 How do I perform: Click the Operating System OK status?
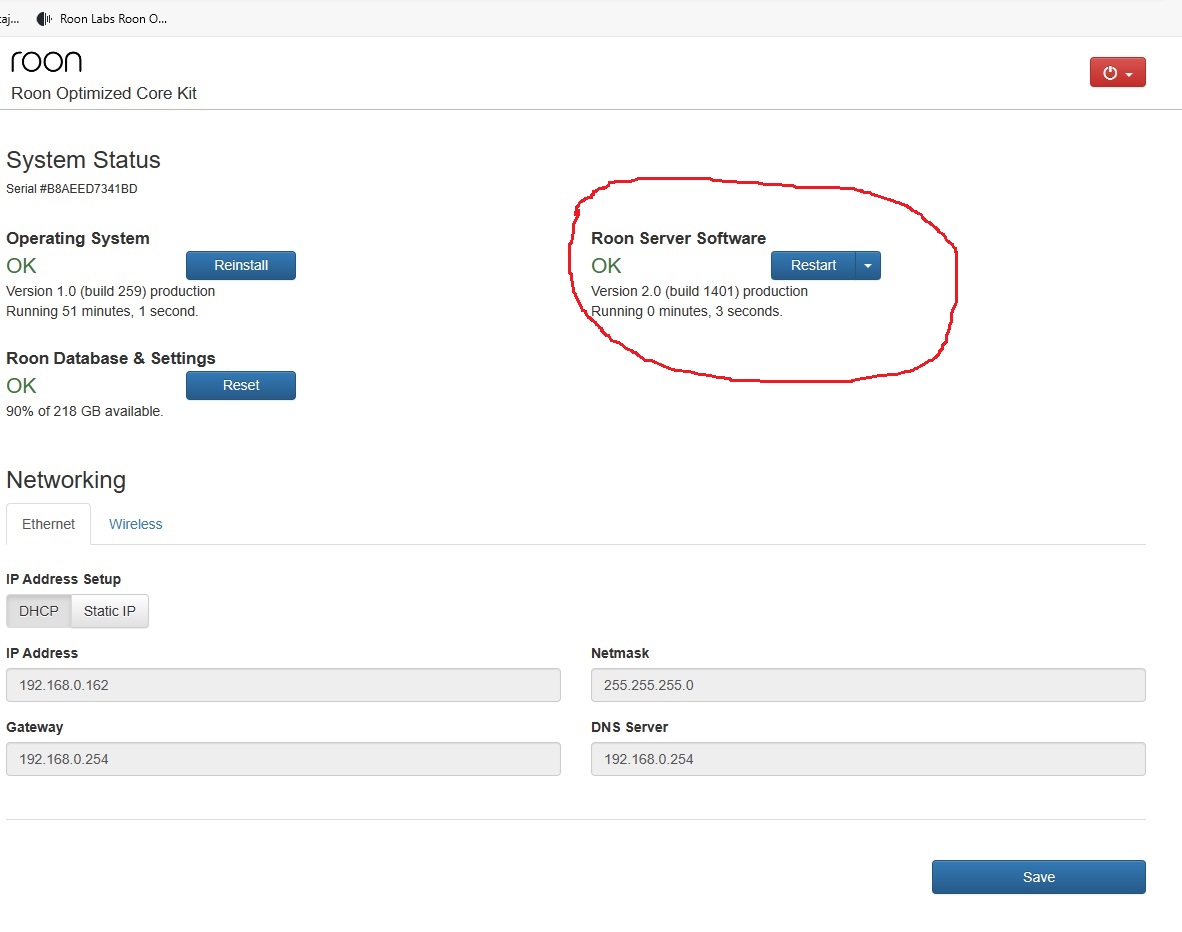pyautogui.click(x=21, y=265)
